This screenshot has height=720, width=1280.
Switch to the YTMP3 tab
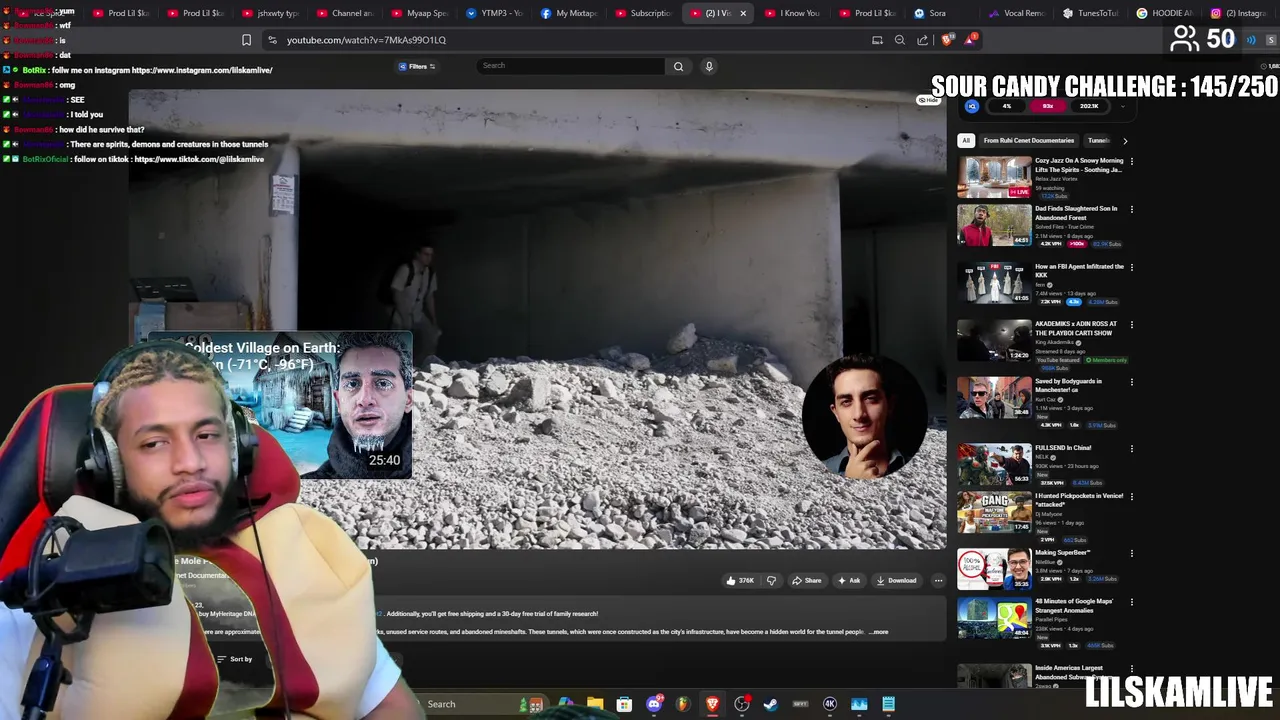(x=494, y=13)
